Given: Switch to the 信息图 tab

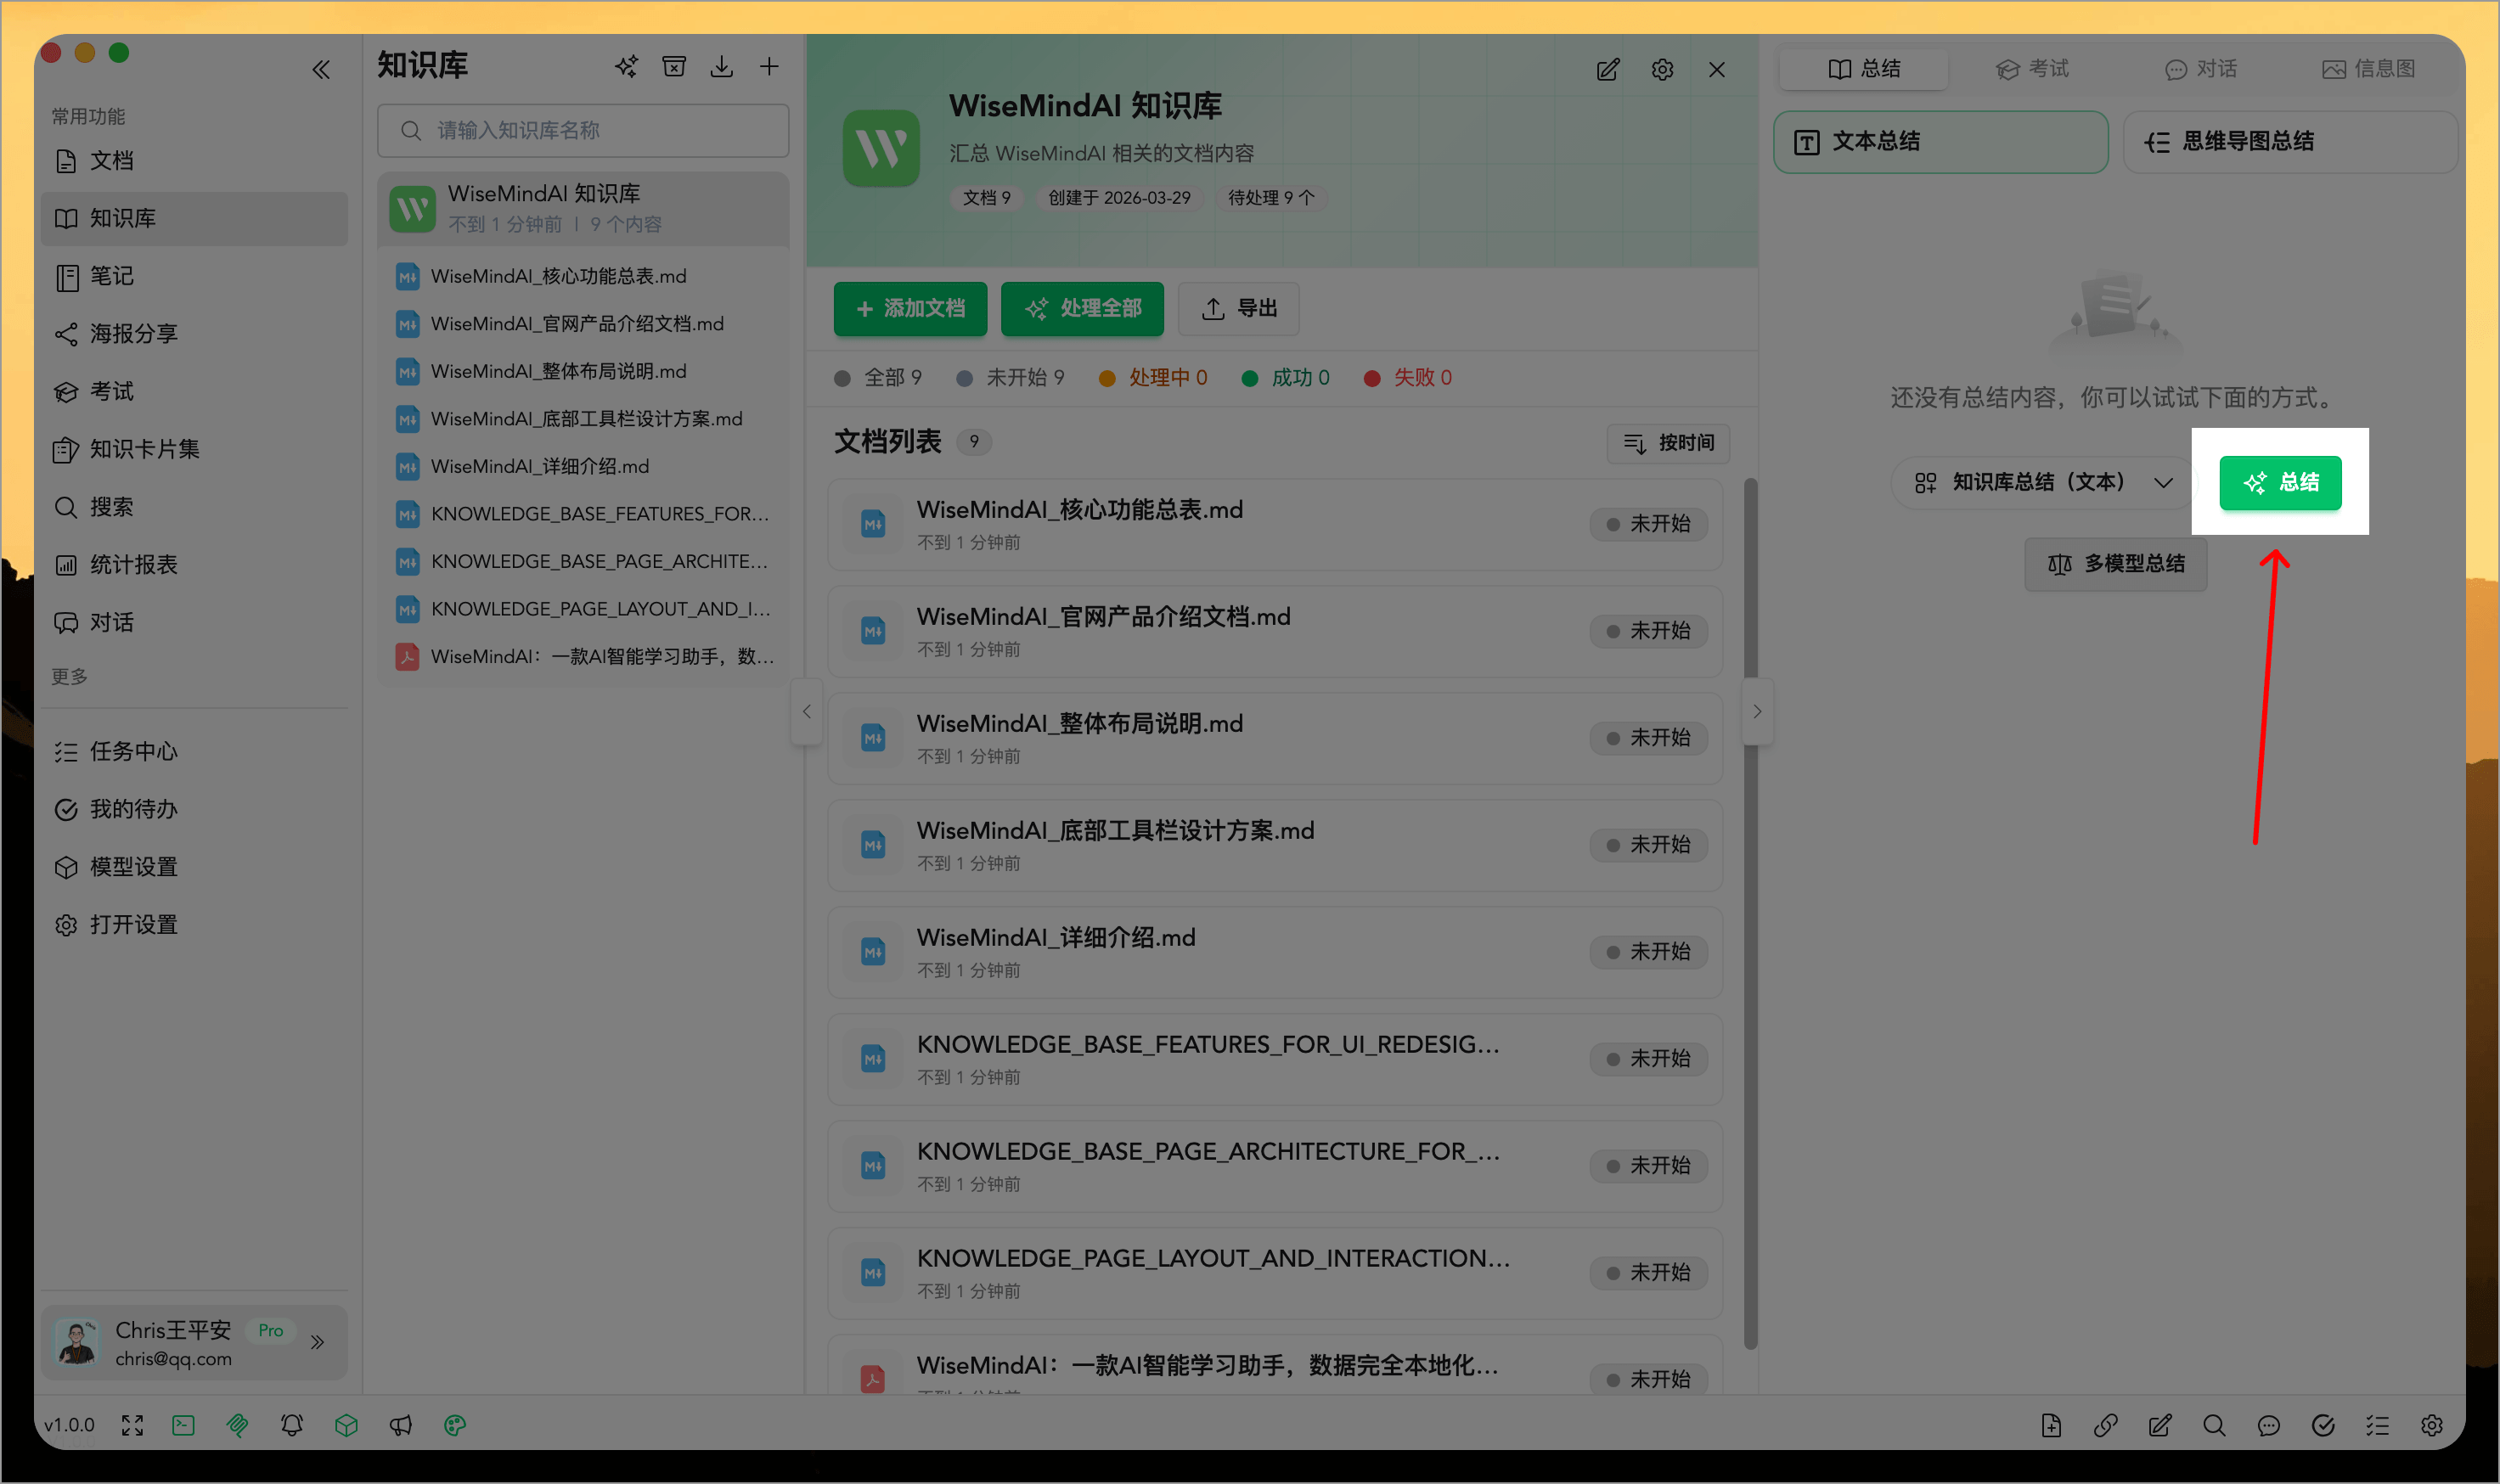Looking at the screenshot, I should pos(2369,68).
